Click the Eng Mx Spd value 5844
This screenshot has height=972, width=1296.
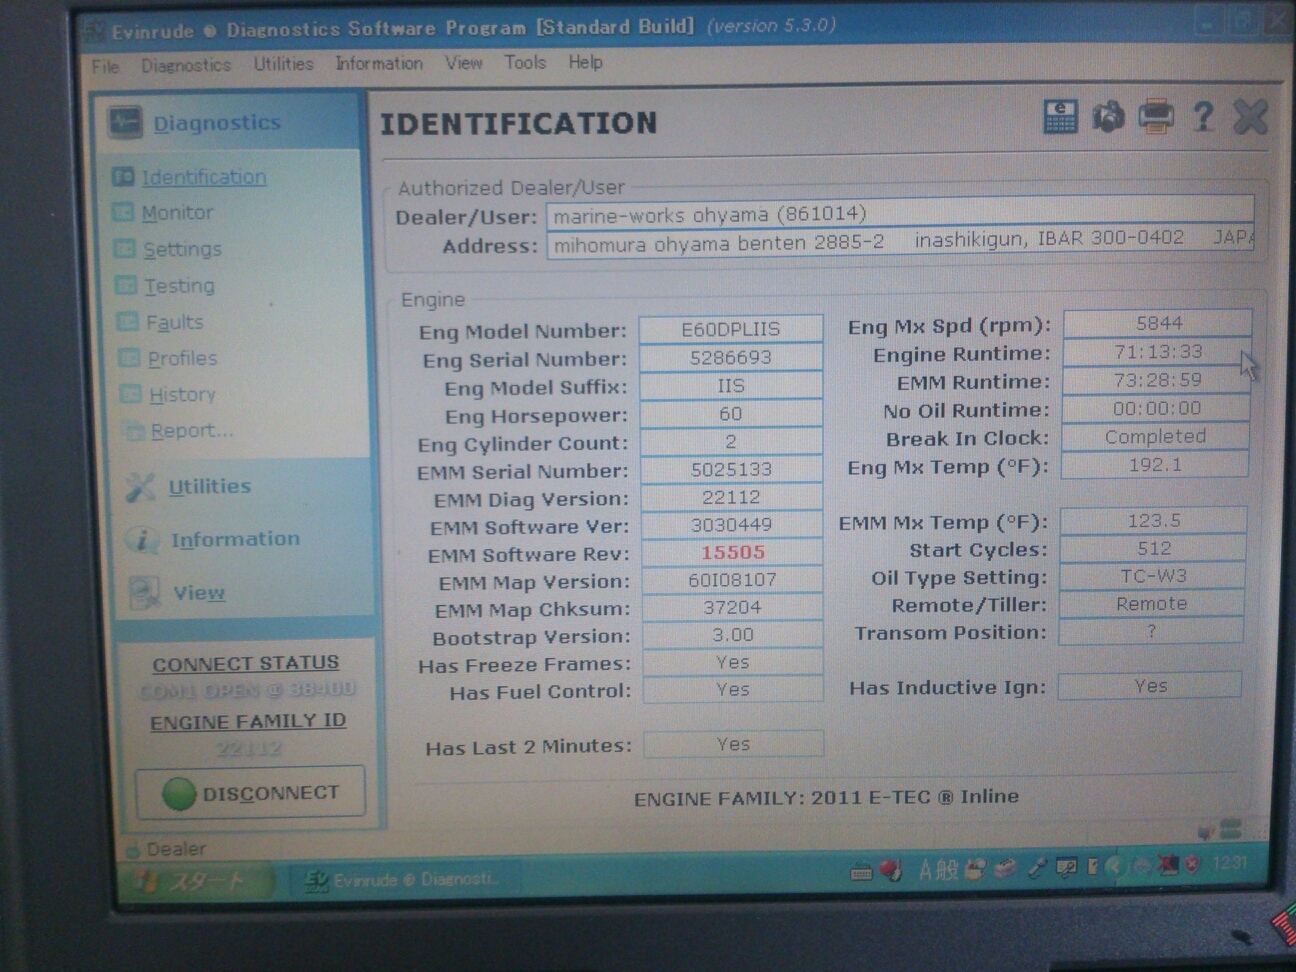coord(1158,323)
